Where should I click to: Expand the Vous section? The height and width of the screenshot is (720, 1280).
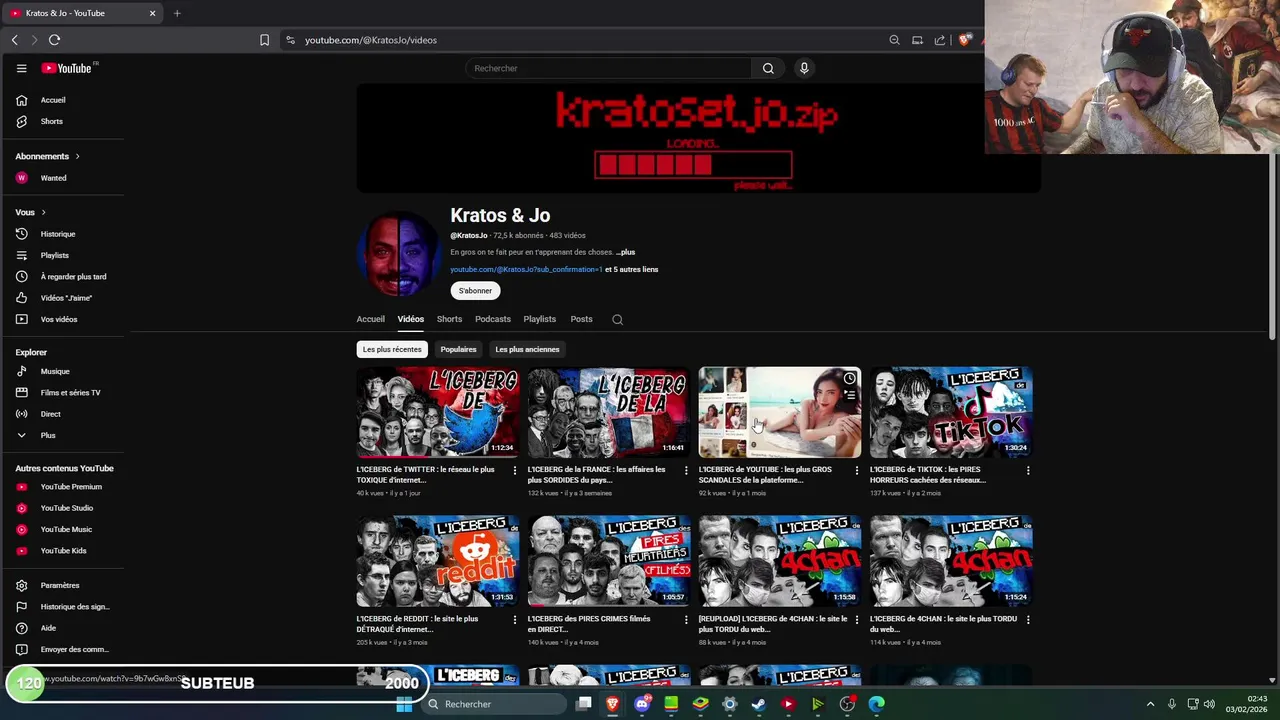(31, 212)
